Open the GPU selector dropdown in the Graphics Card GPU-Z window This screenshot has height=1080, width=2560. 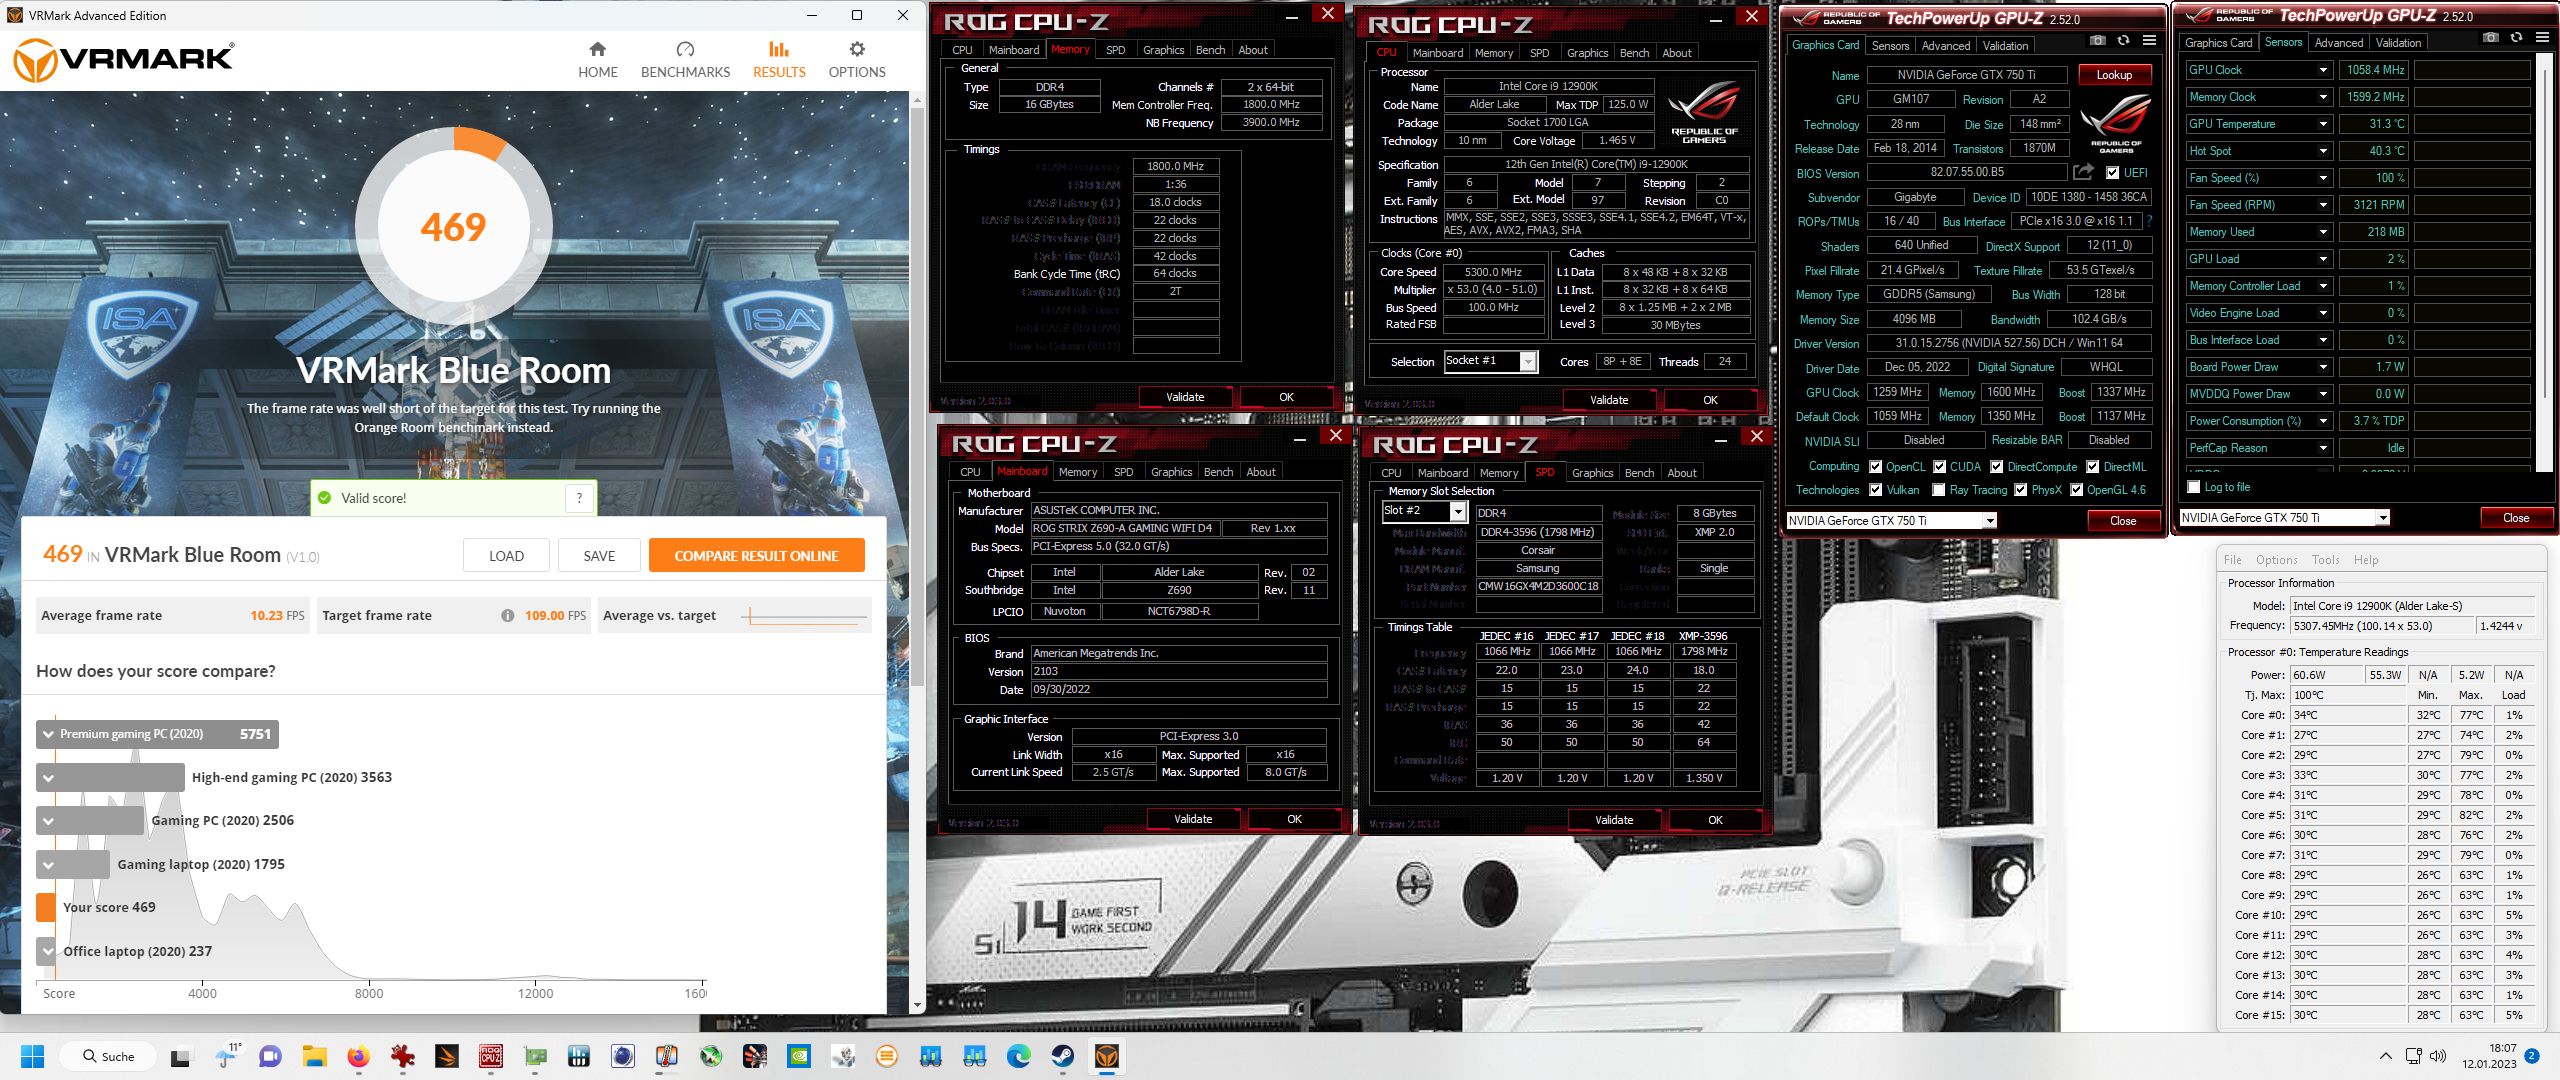tap(1990, 520)
